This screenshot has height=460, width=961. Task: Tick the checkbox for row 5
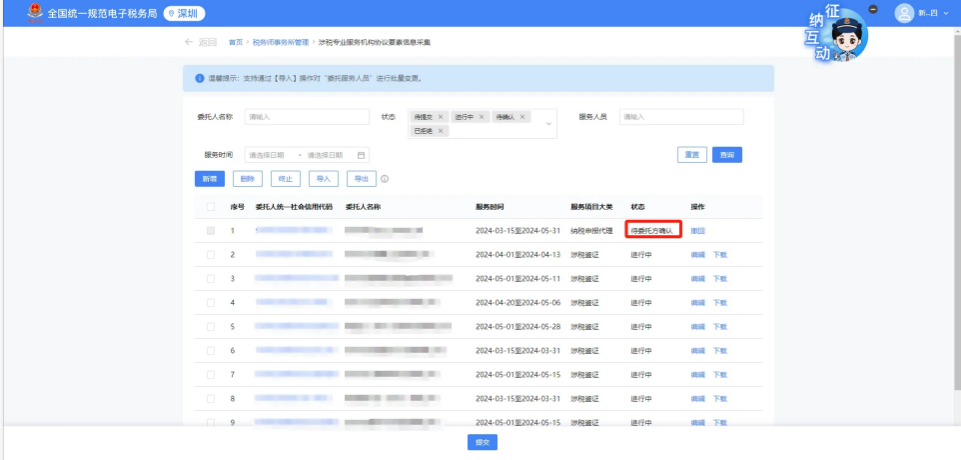(x=211, y=326)
